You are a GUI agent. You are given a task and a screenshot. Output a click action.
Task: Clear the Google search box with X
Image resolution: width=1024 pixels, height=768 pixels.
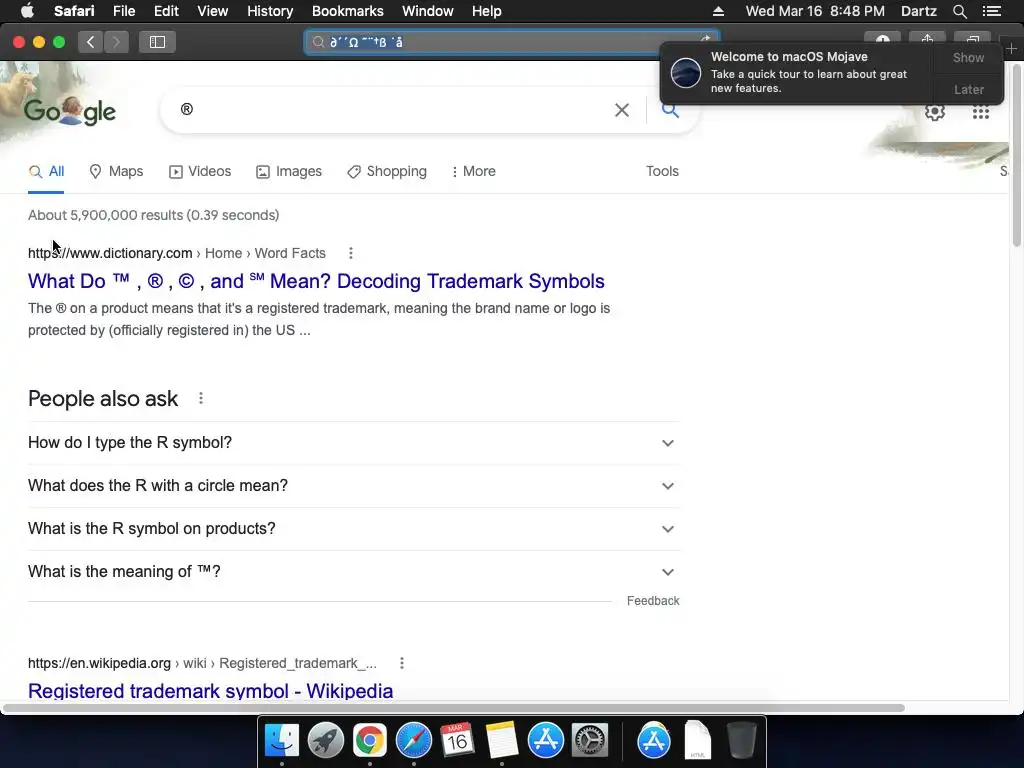(x=622, y=110)
